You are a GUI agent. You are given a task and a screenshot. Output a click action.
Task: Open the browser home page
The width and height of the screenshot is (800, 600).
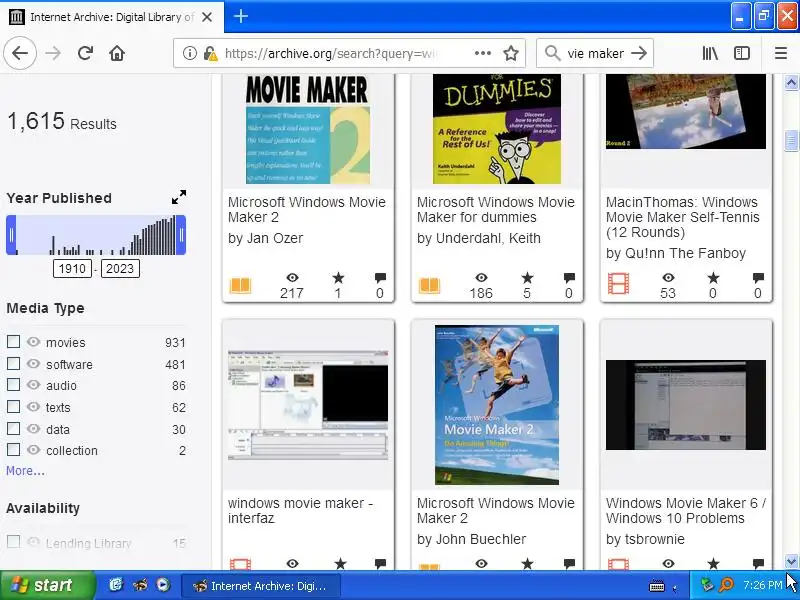pos(117,53)
